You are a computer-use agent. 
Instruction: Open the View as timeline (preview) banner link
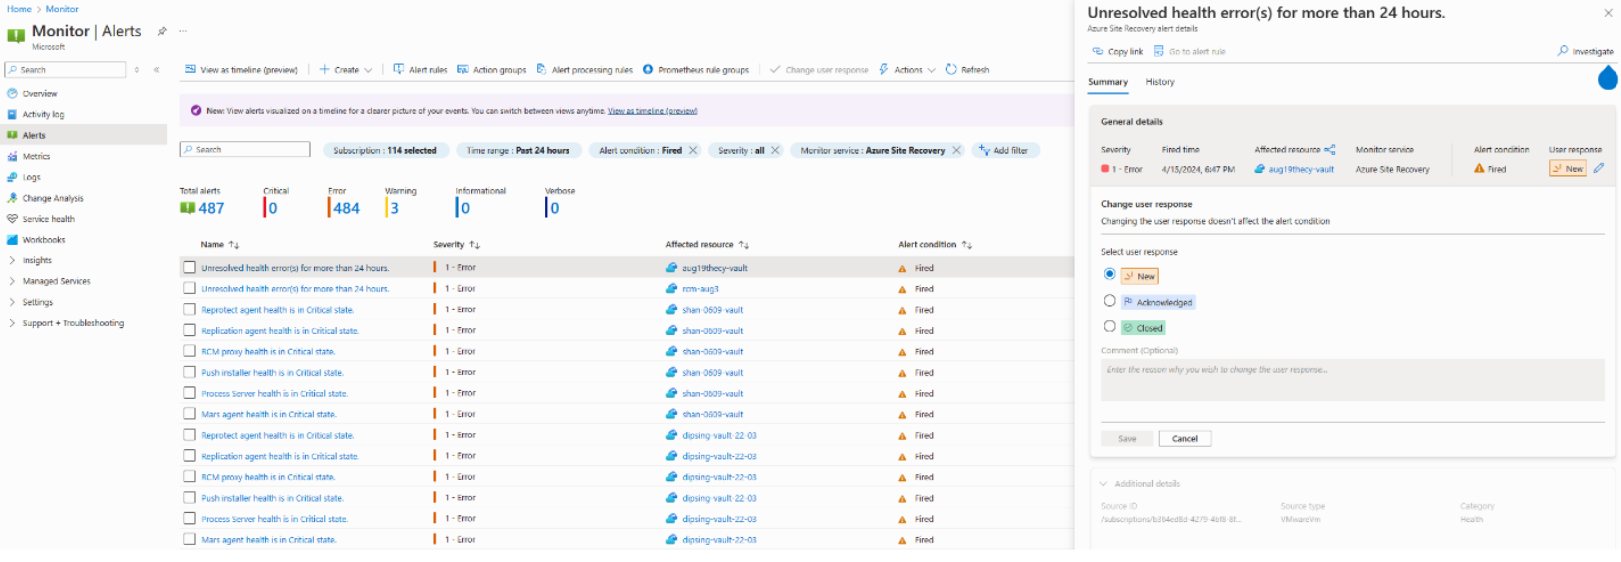[x=652, y=111]
